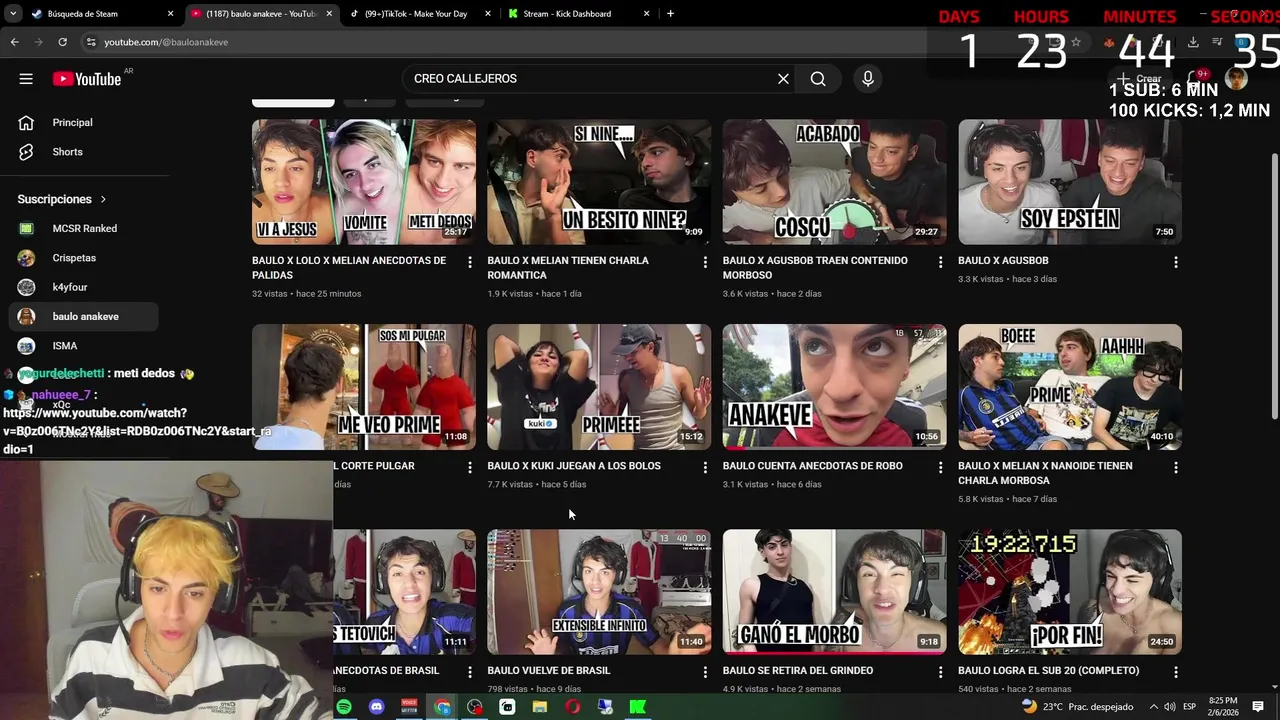Open a new browser tab
The height and width of the screenshot is (720, 1280).
click(x=670, y=14)
